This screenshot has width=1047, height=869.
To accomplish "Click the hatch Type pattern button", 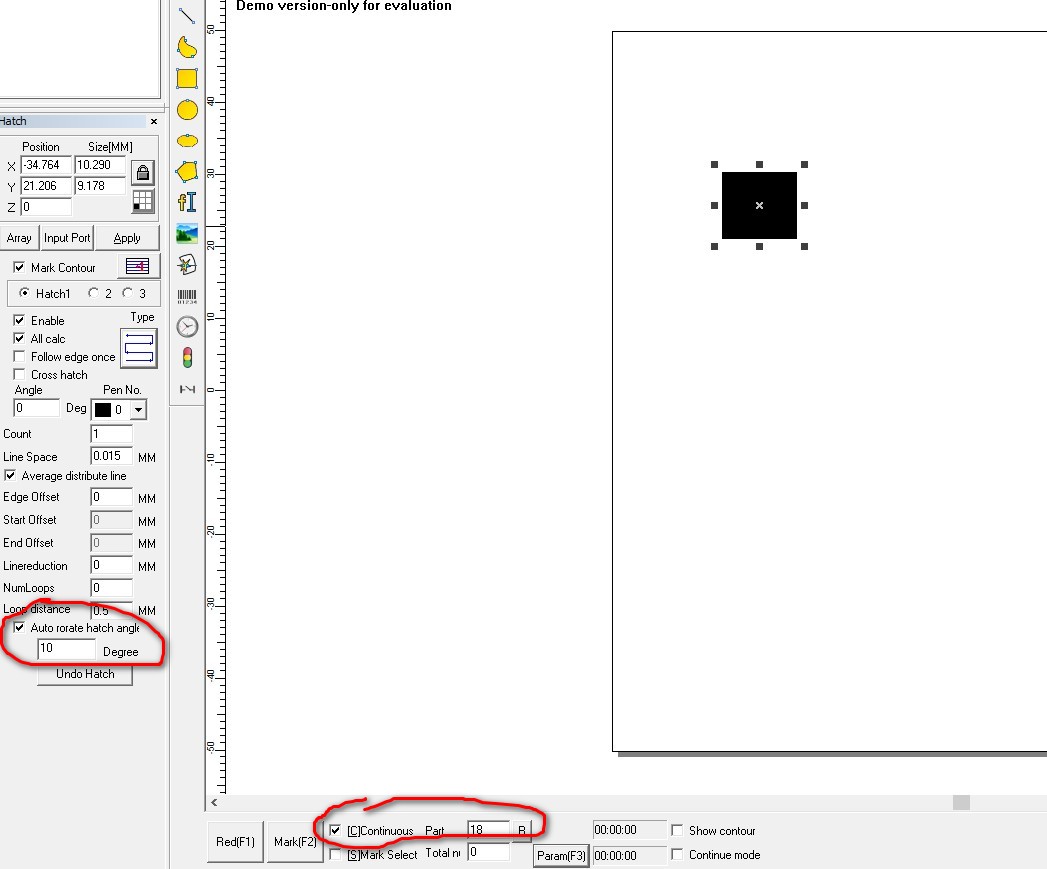I will click(139, 347).
